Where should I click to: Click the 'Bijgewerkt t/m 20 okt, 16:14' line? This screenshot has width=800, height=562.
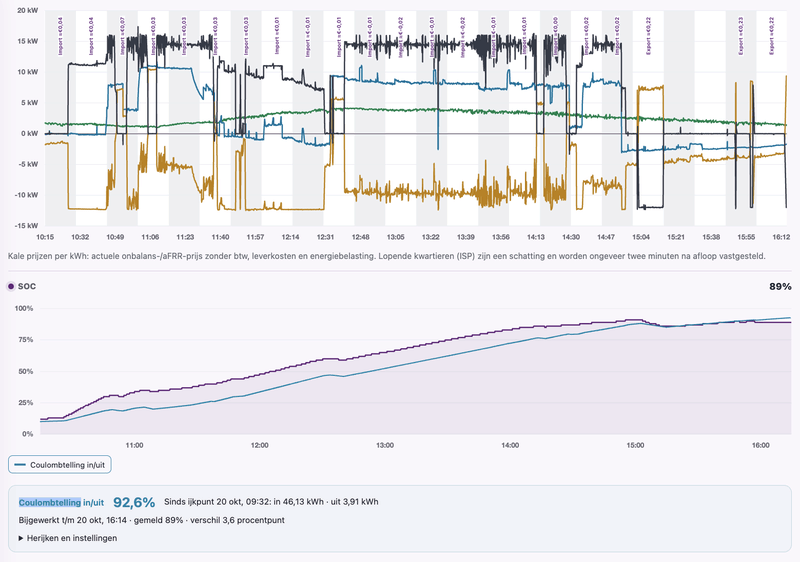click(x=152, y=520)
